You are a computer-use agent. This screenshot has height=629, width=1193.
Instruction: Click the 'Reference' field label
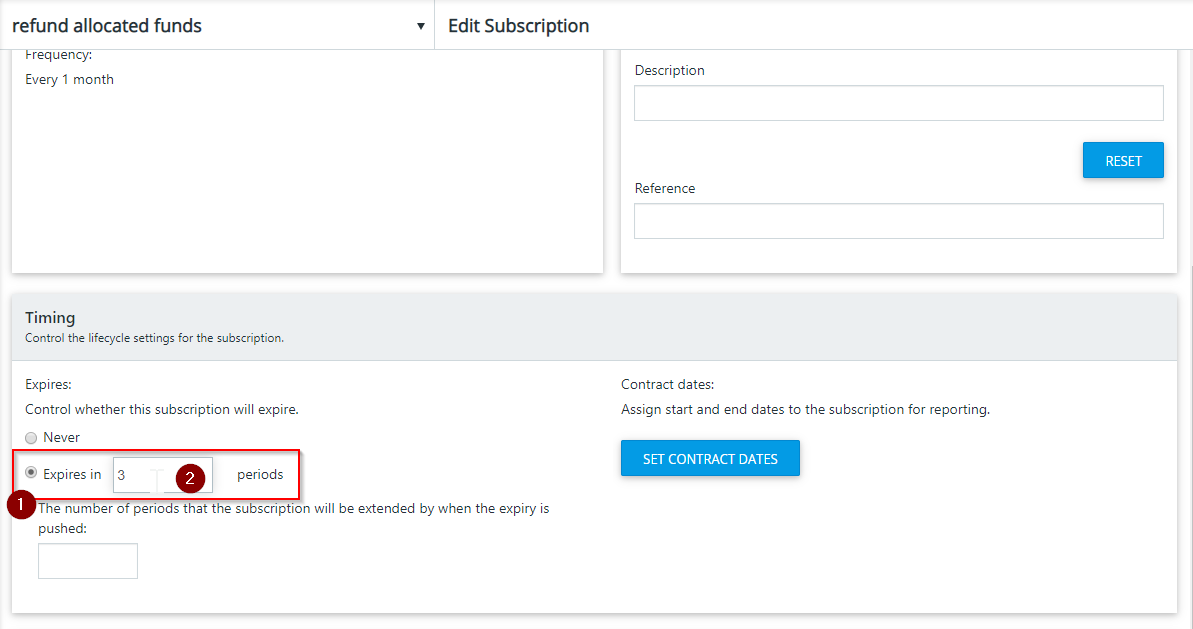[665, 188]
